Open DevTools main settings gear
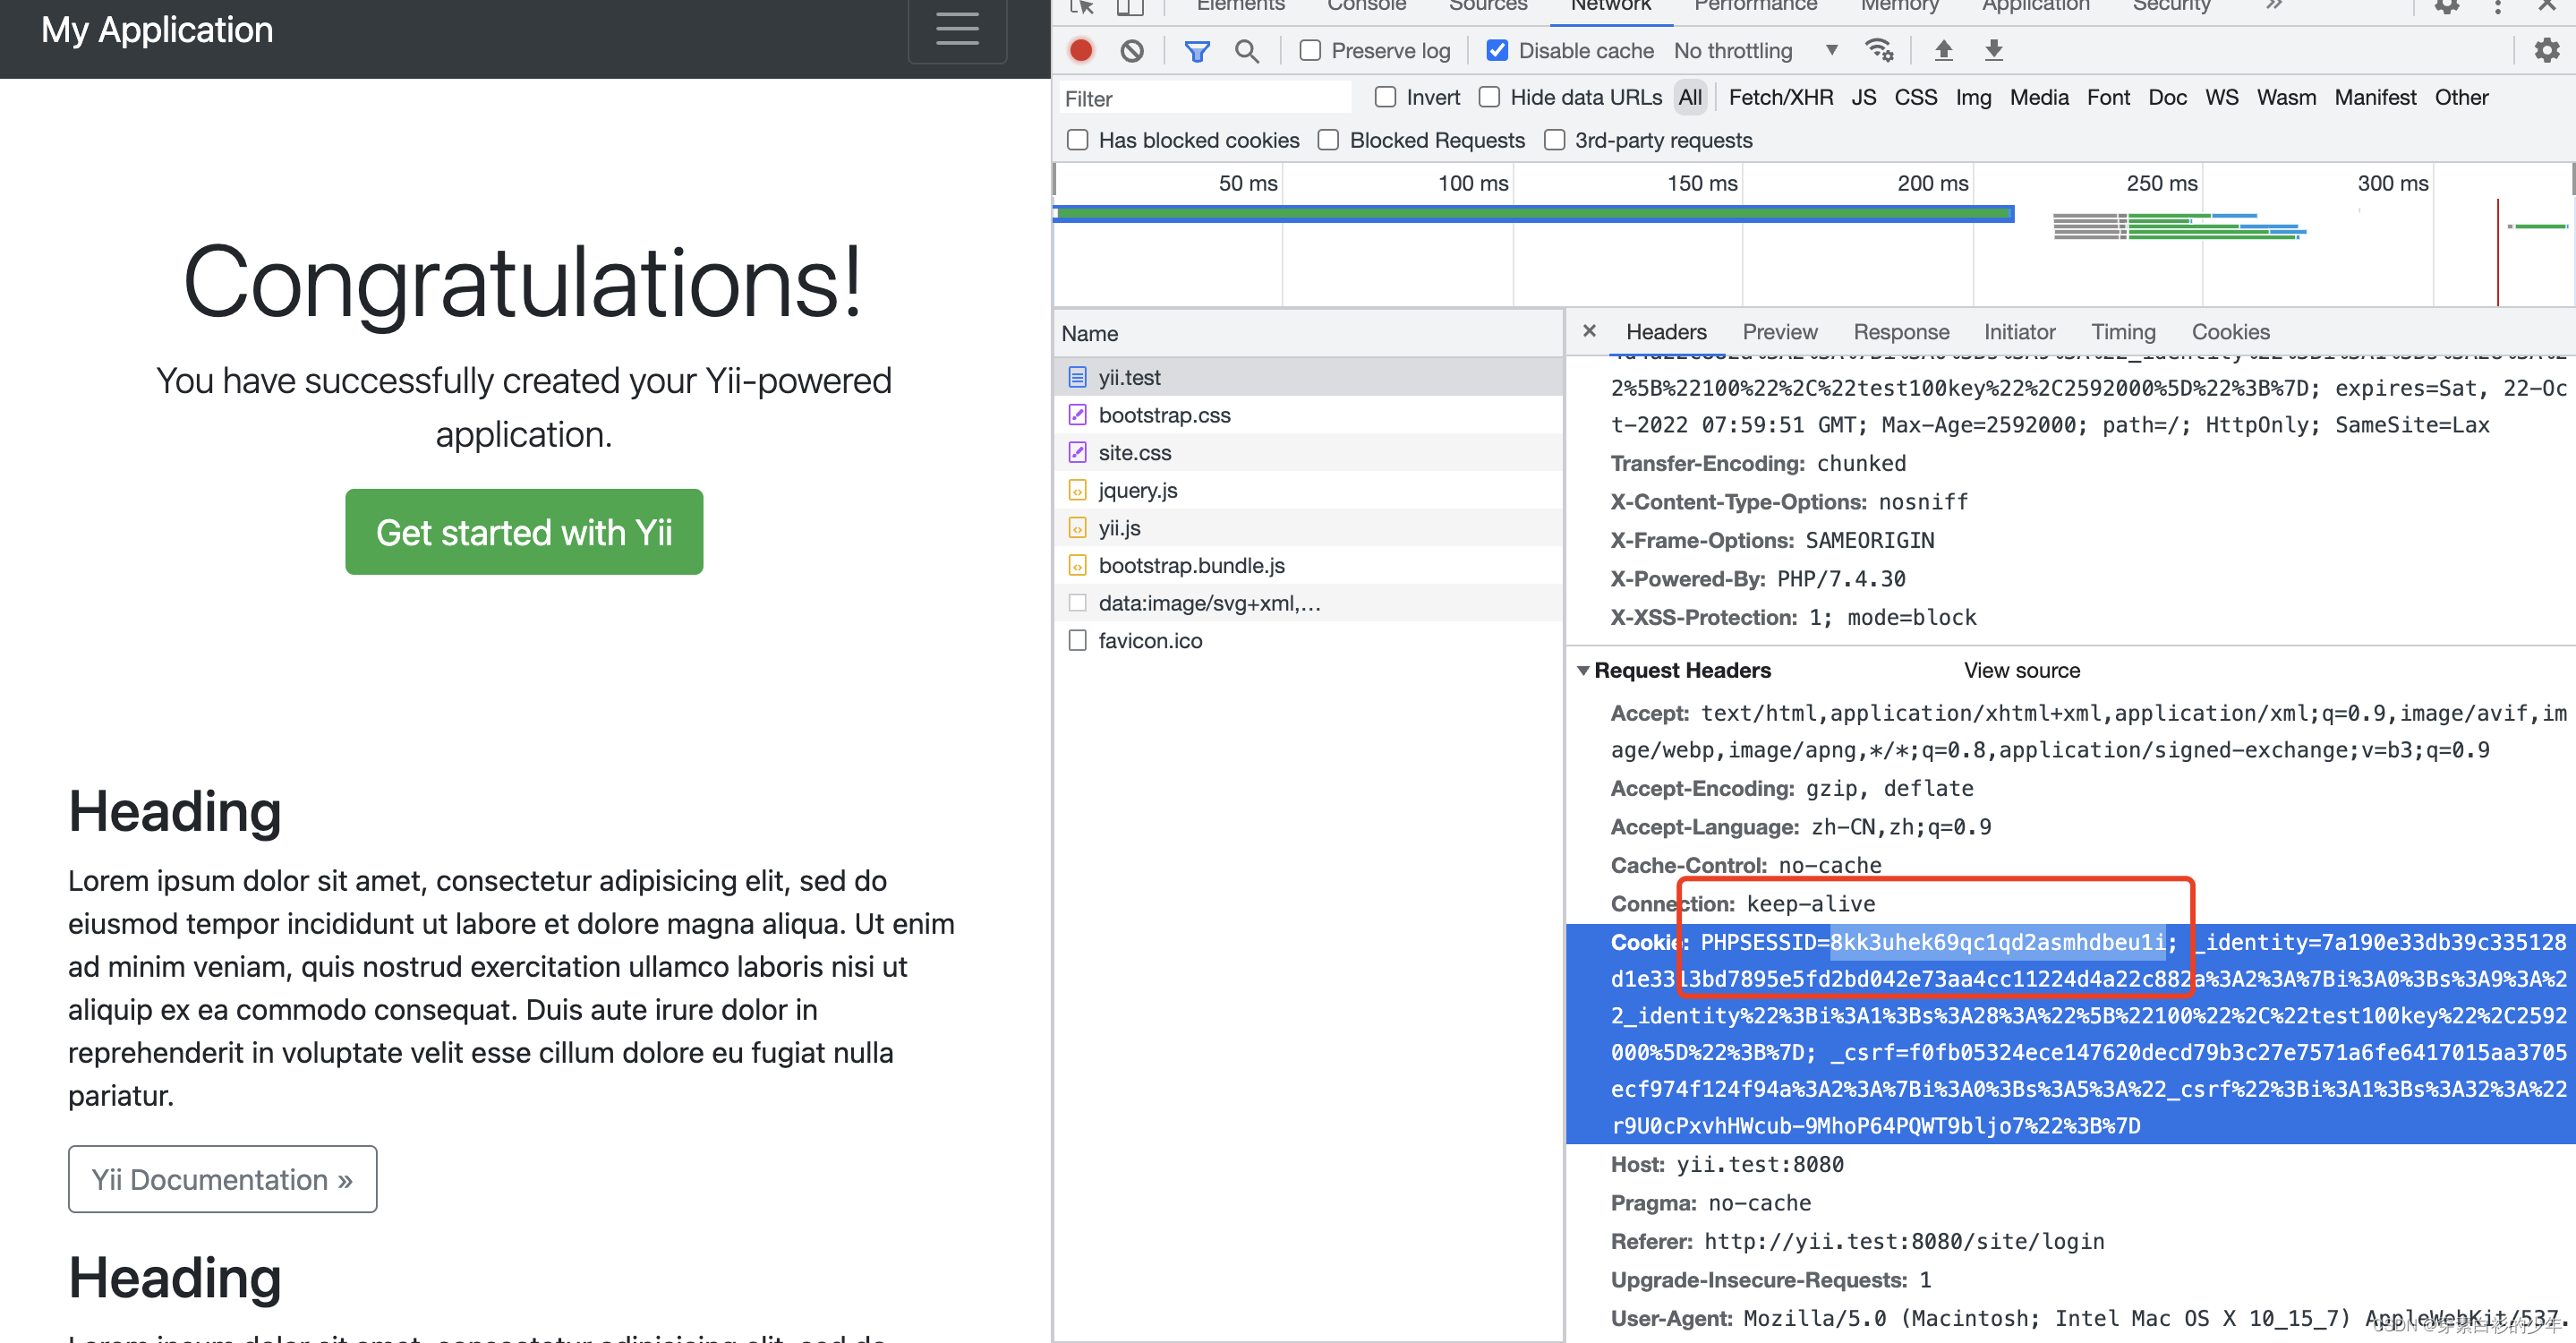2576x1343 pixels. pyautogui.click(x=2446, y=6)
